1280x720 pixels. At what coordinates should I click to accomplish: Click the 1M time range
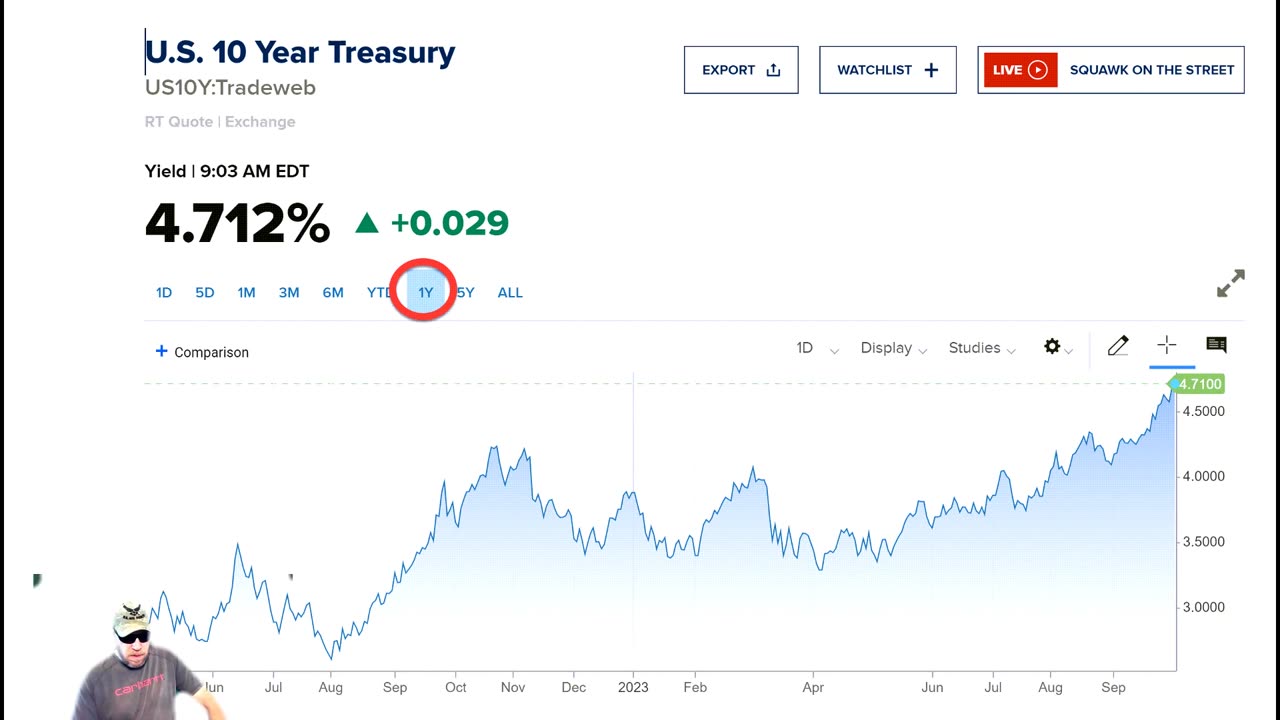(x=246, y=292)
